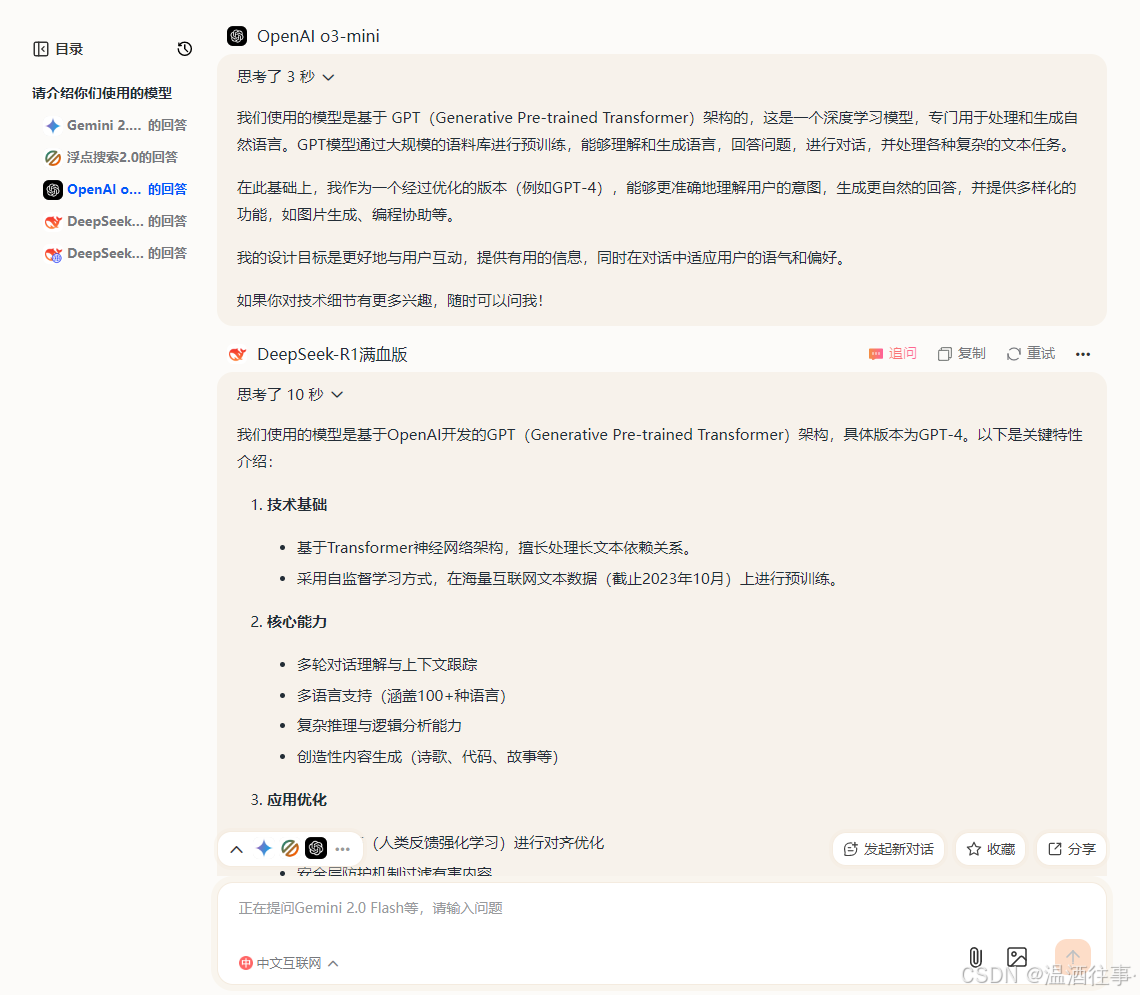Click the DeepSeek whale logo in answer header
1140x995 pixels.
click(x=237, y=354)
